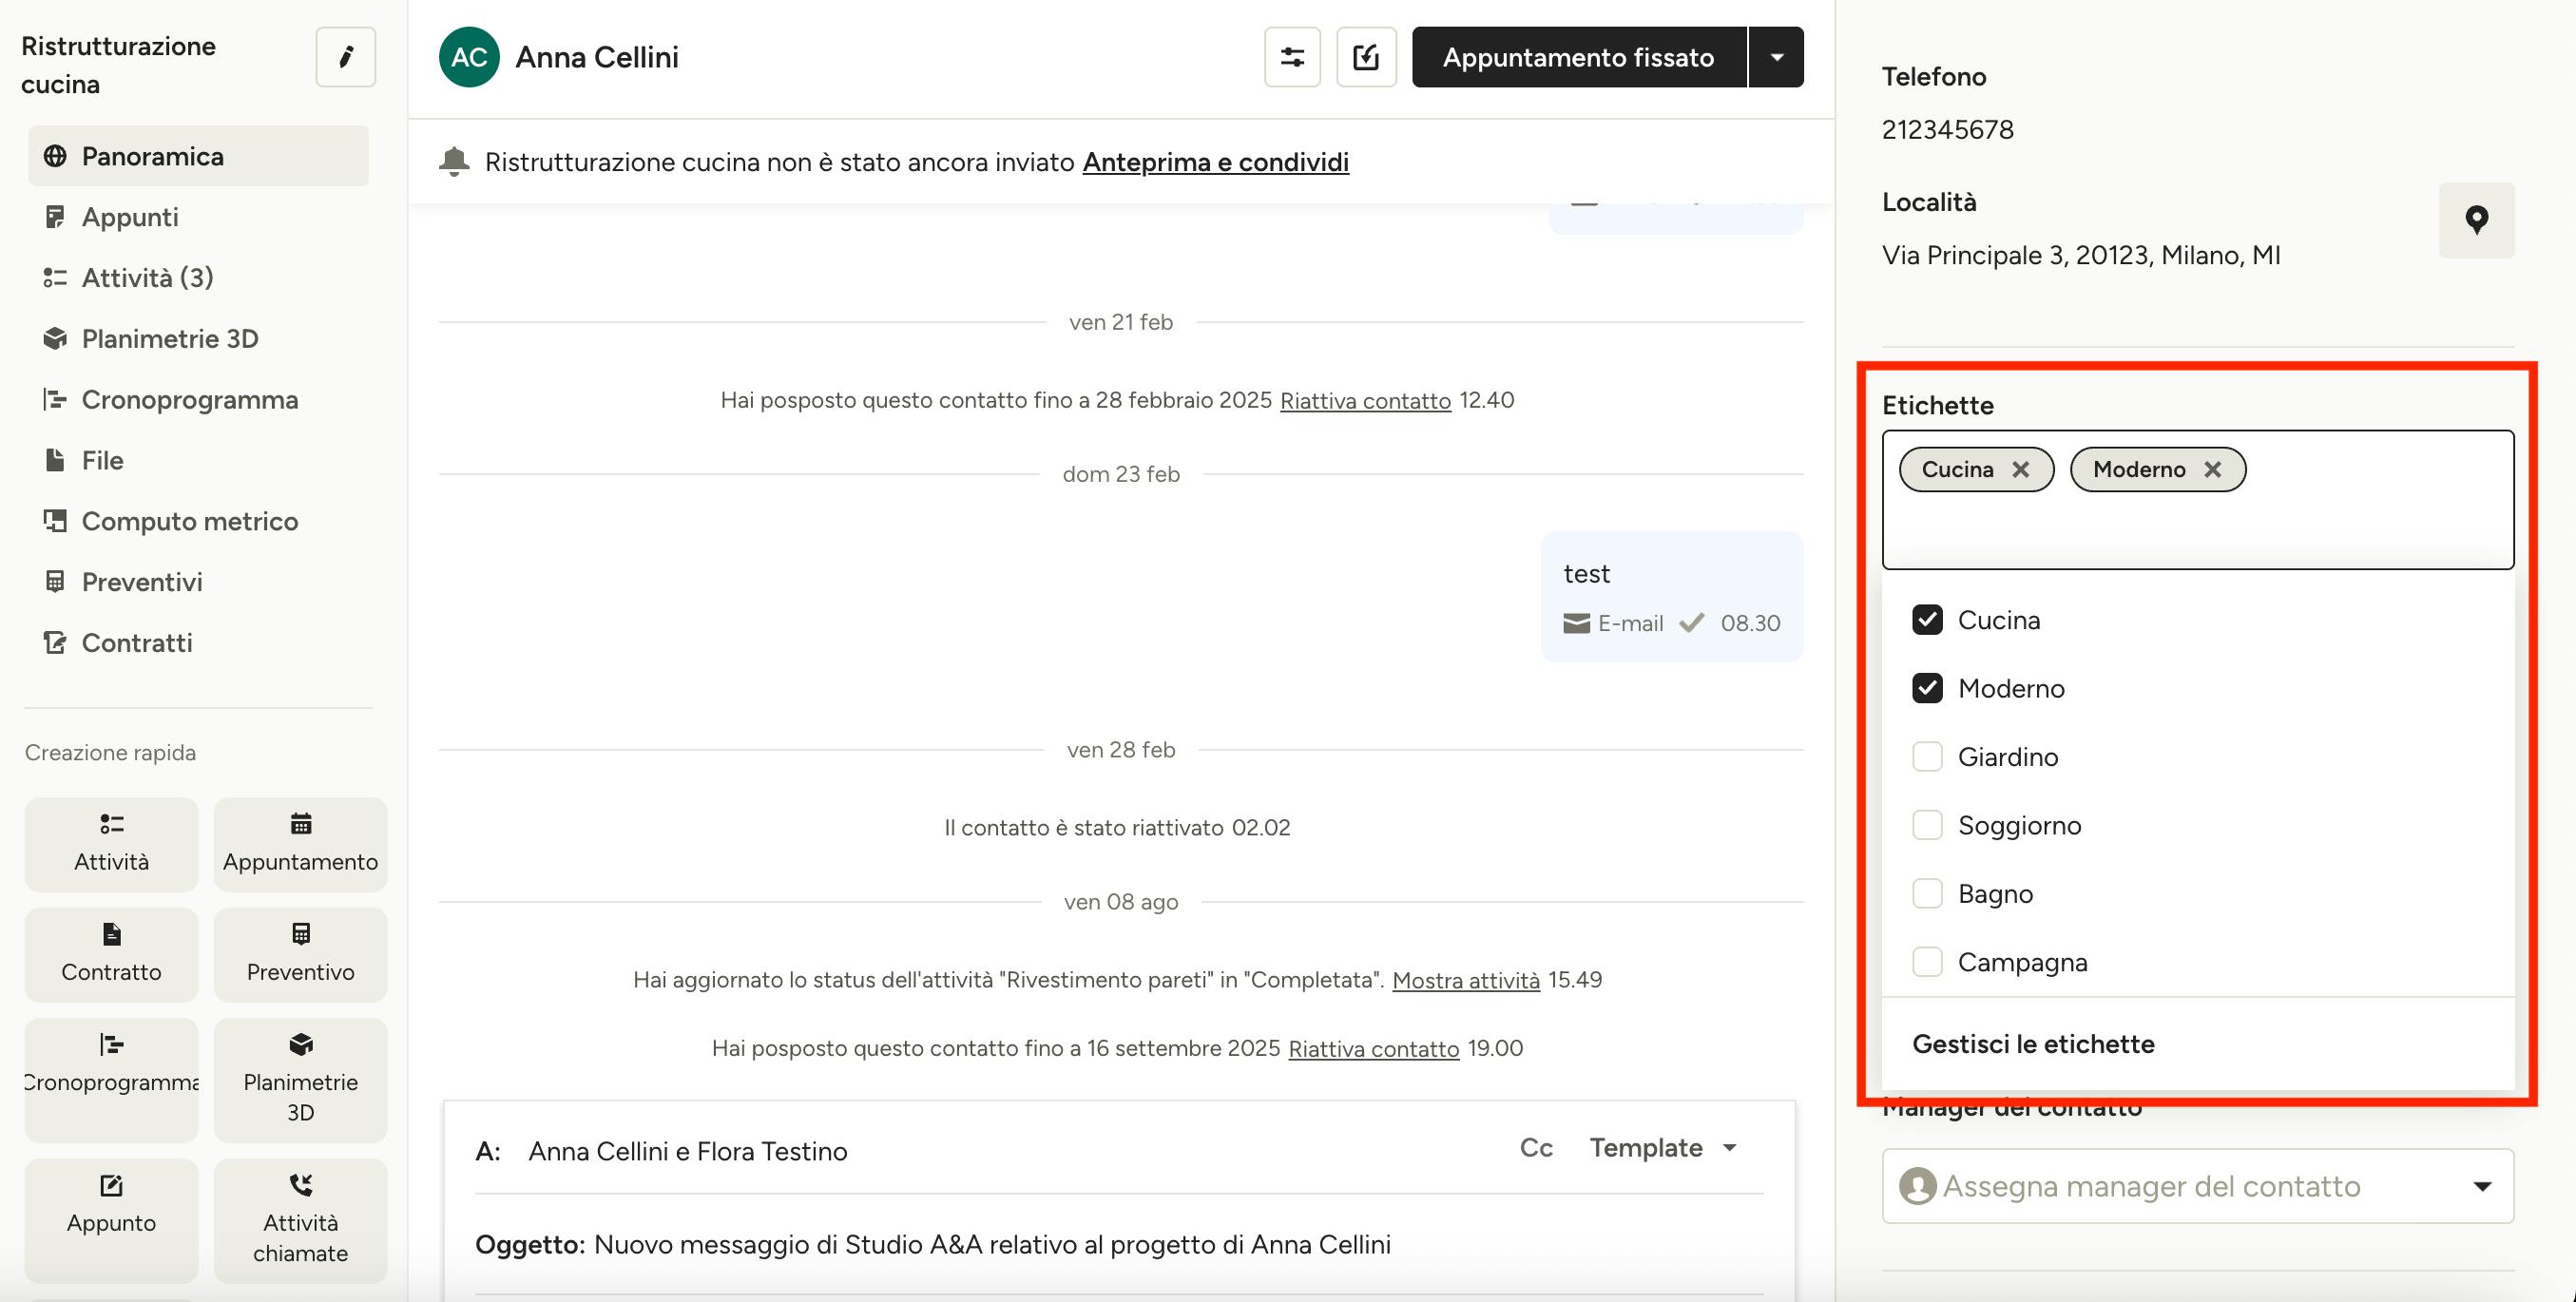This screenshot has width=2576, height=1302.
Task: Click the Attività chiamate quick creation tile
Action: pos(300,1220)
